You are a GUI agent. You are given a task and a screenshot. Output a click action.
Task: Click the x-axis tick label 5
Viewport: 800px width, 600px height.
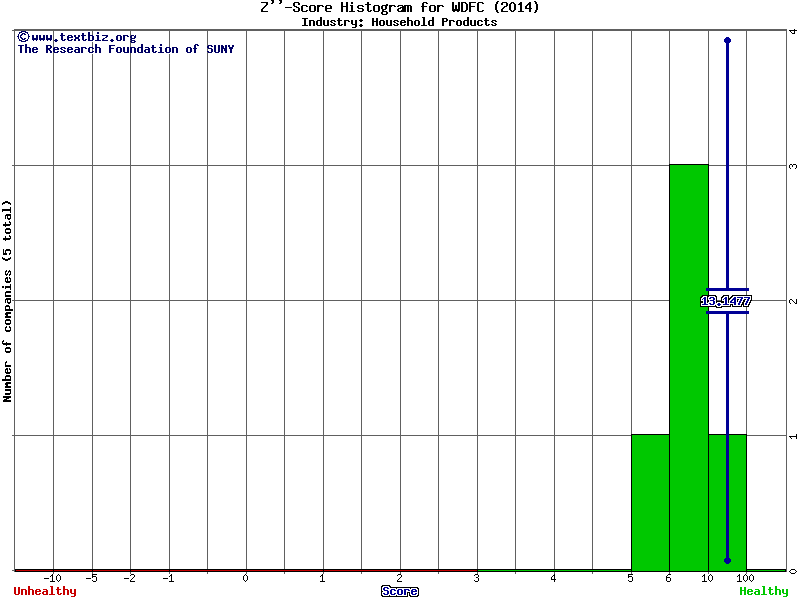point(631,578)
